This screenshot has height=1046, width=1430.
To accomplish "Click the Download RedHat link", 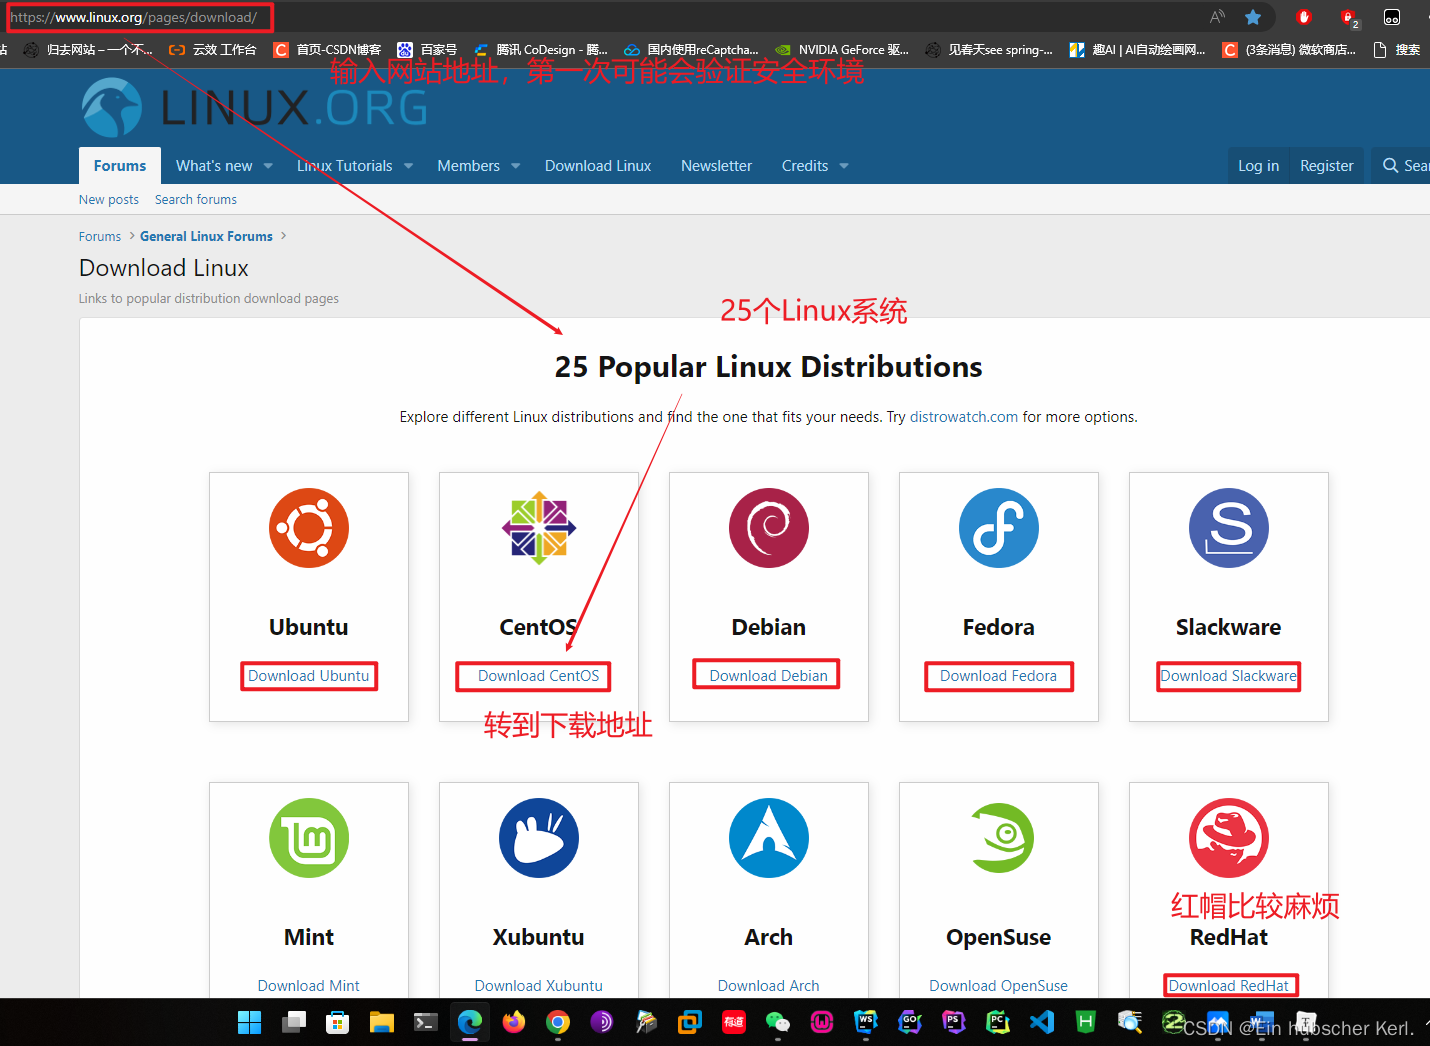I will pos(1229,986).
